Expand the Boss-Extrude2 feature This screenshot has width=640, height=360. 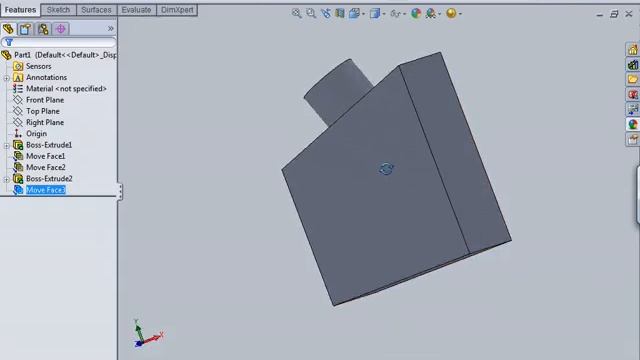click(x=7, y=179)
